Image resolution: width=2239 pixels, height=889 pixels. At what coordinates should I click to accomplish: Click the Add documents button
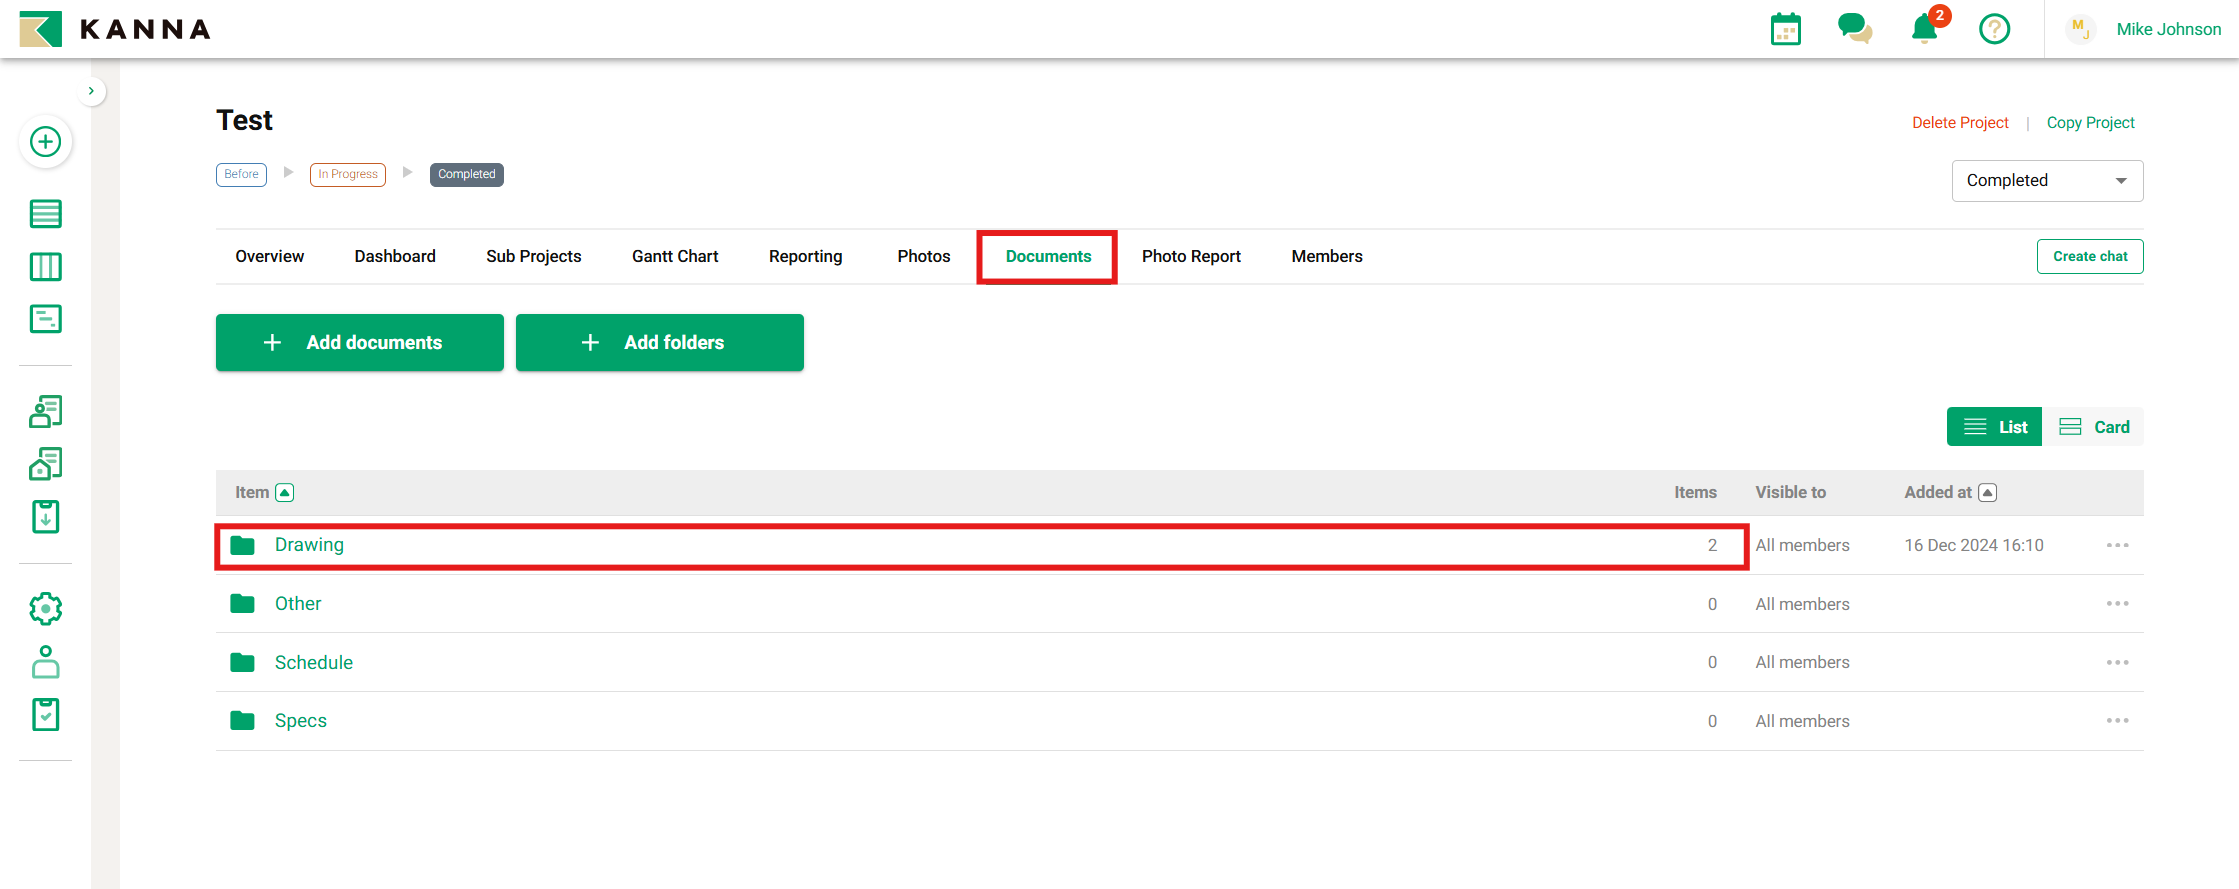(x=359, y=343)
